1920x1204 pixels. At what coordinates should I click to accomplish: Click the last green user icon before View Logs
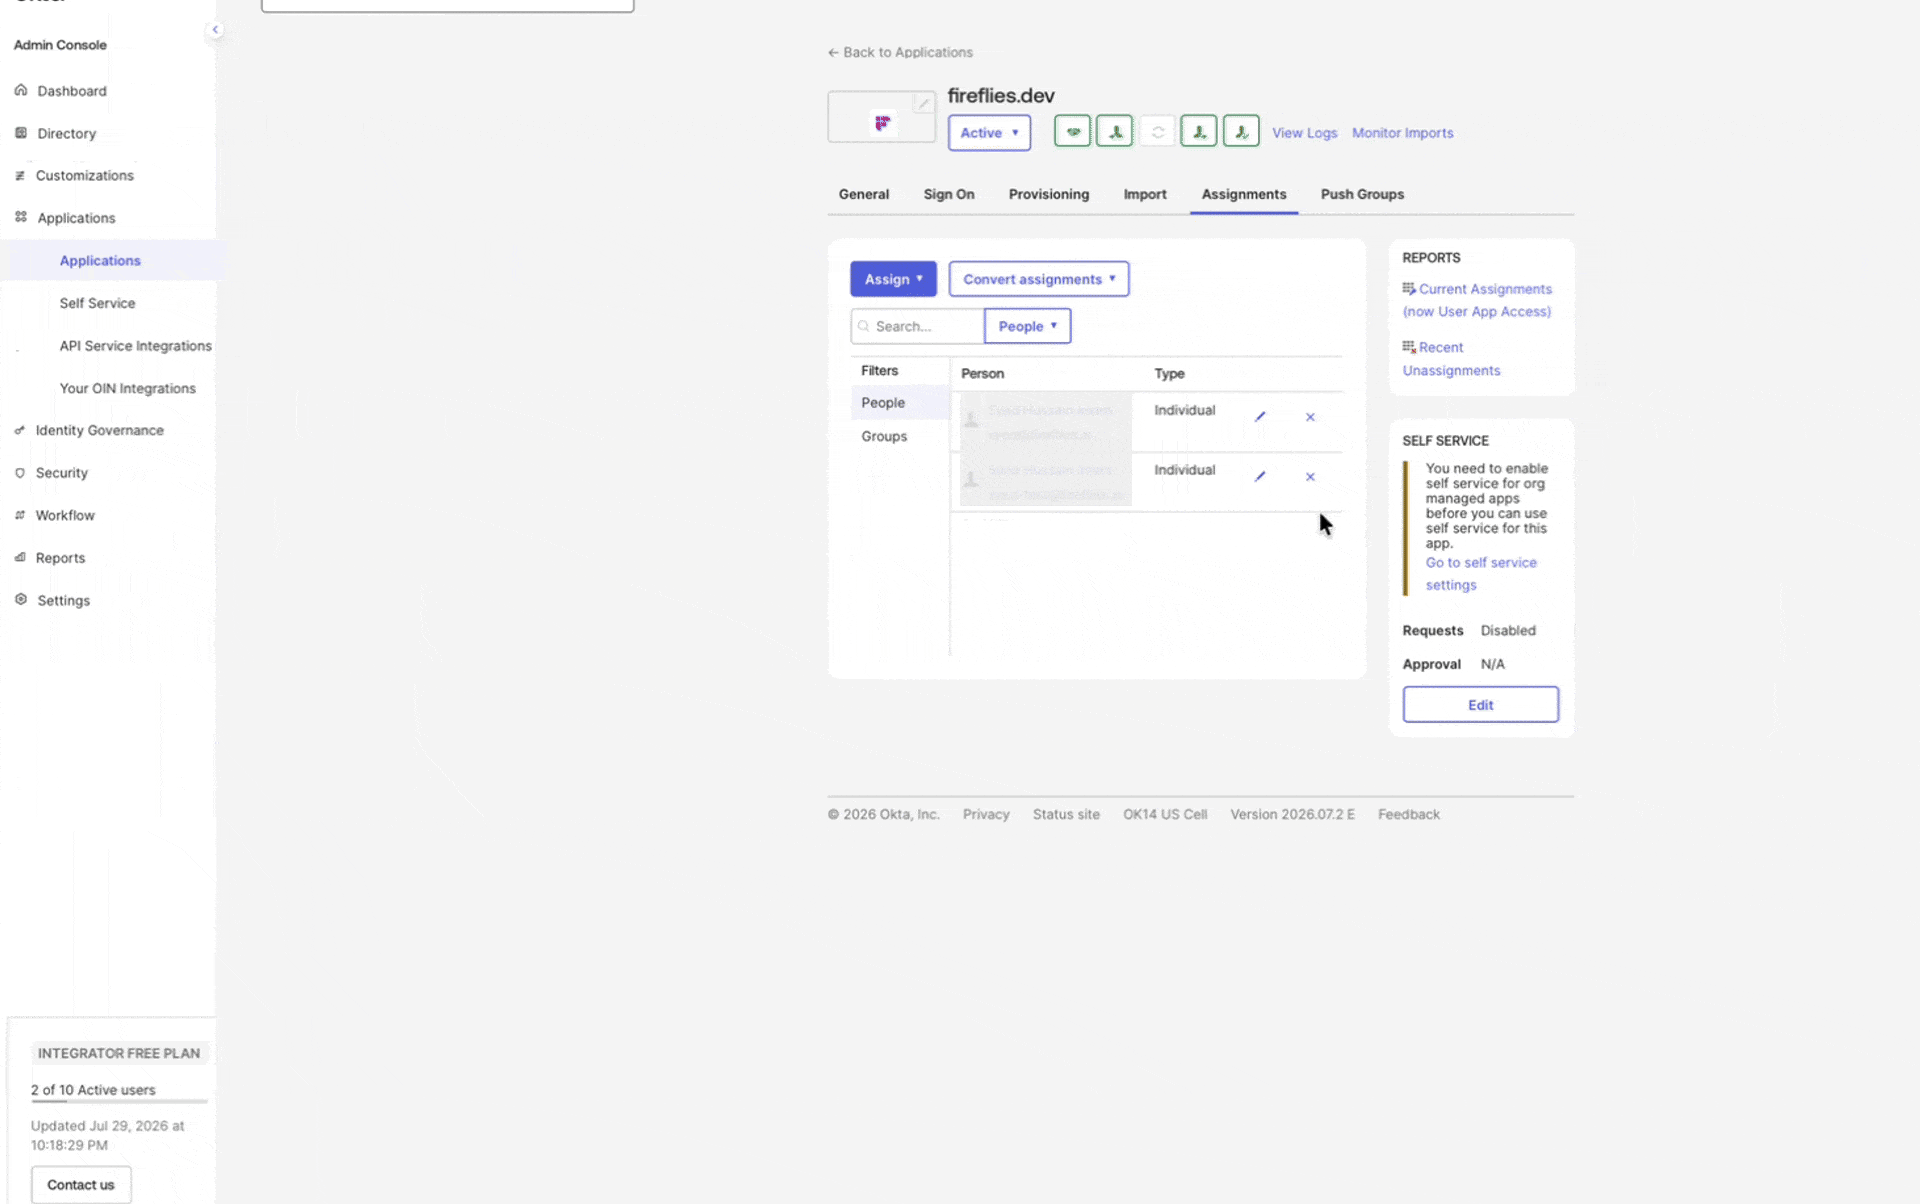coord(1241,132)
